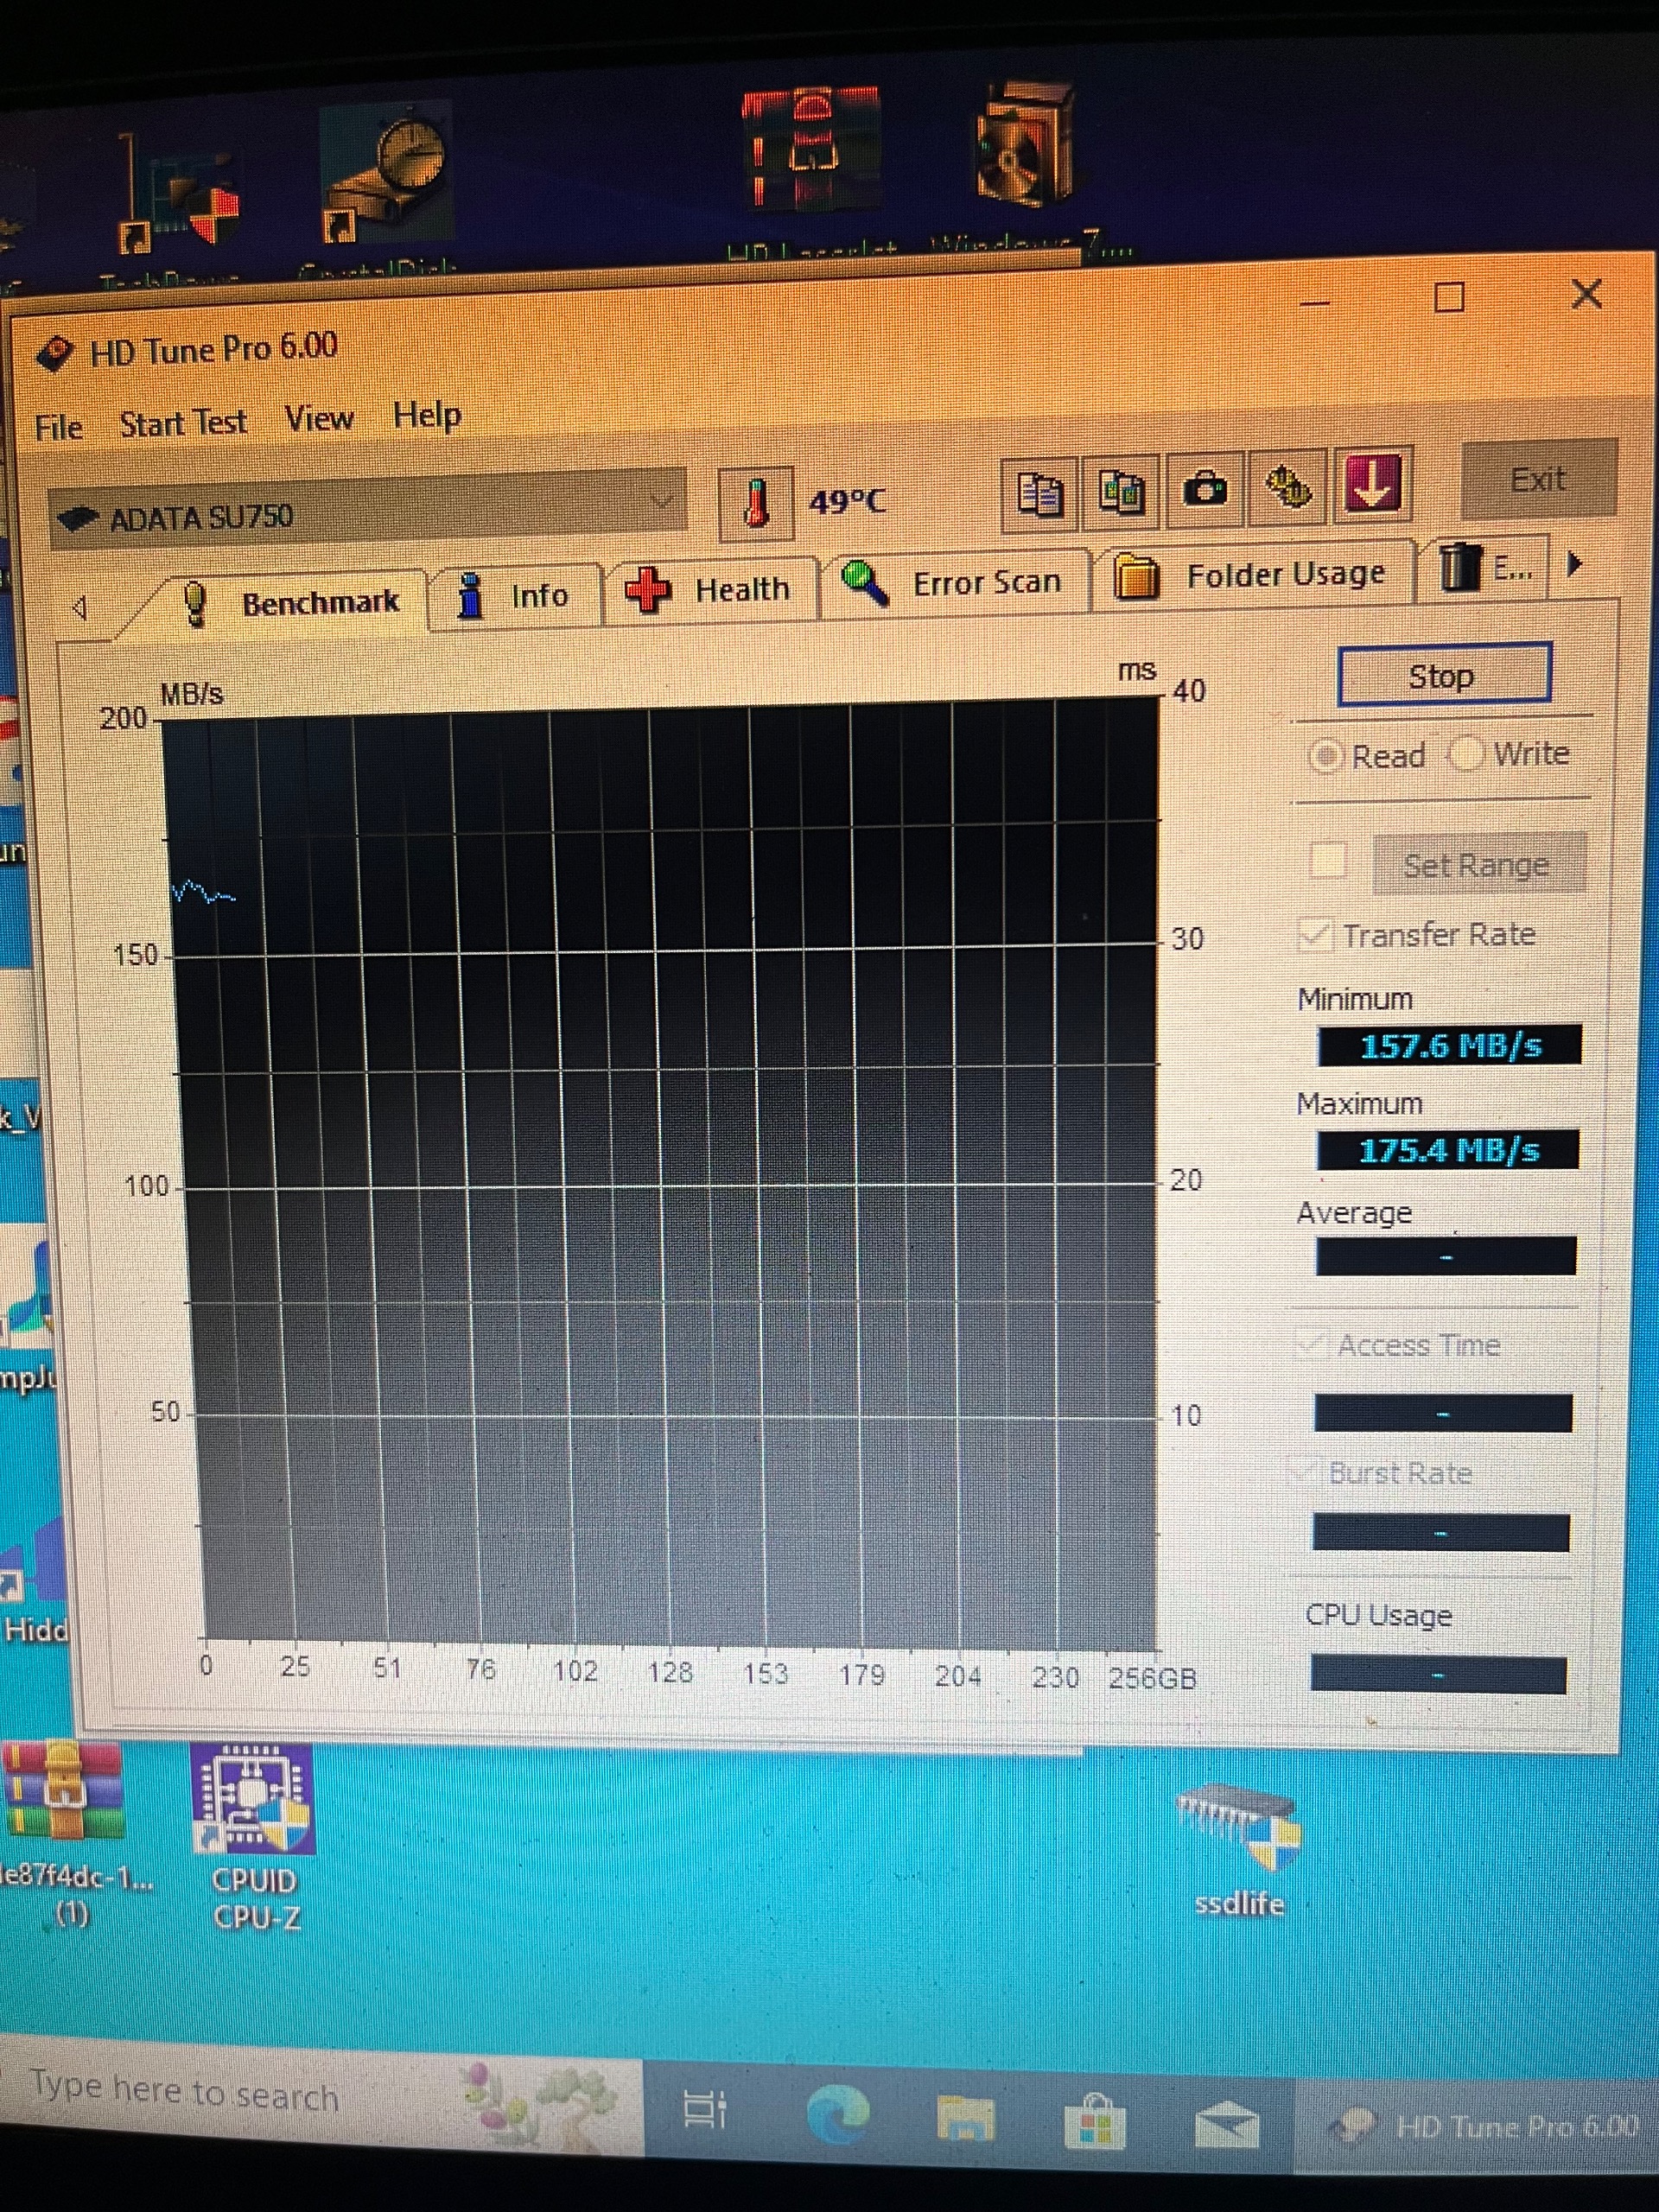Click the Exit button
1659x2212 pixels.
coord(1537,480)
